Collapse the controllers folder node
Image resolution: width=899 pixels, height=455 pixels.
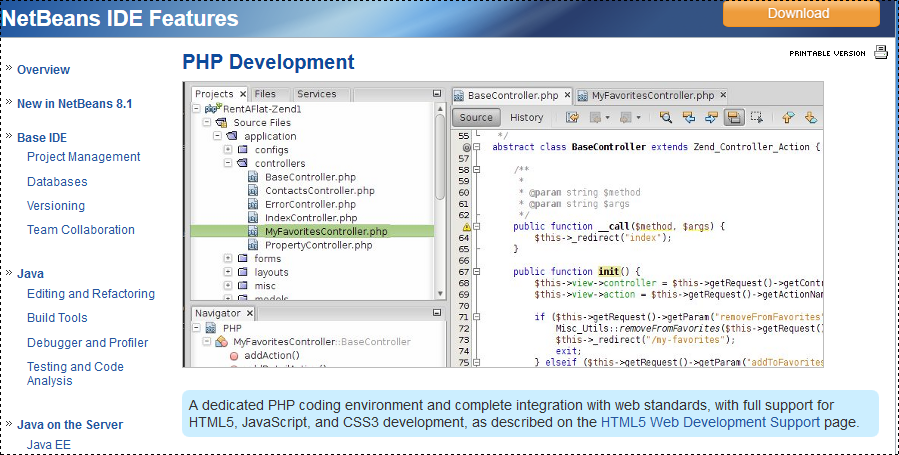point(228,164)
